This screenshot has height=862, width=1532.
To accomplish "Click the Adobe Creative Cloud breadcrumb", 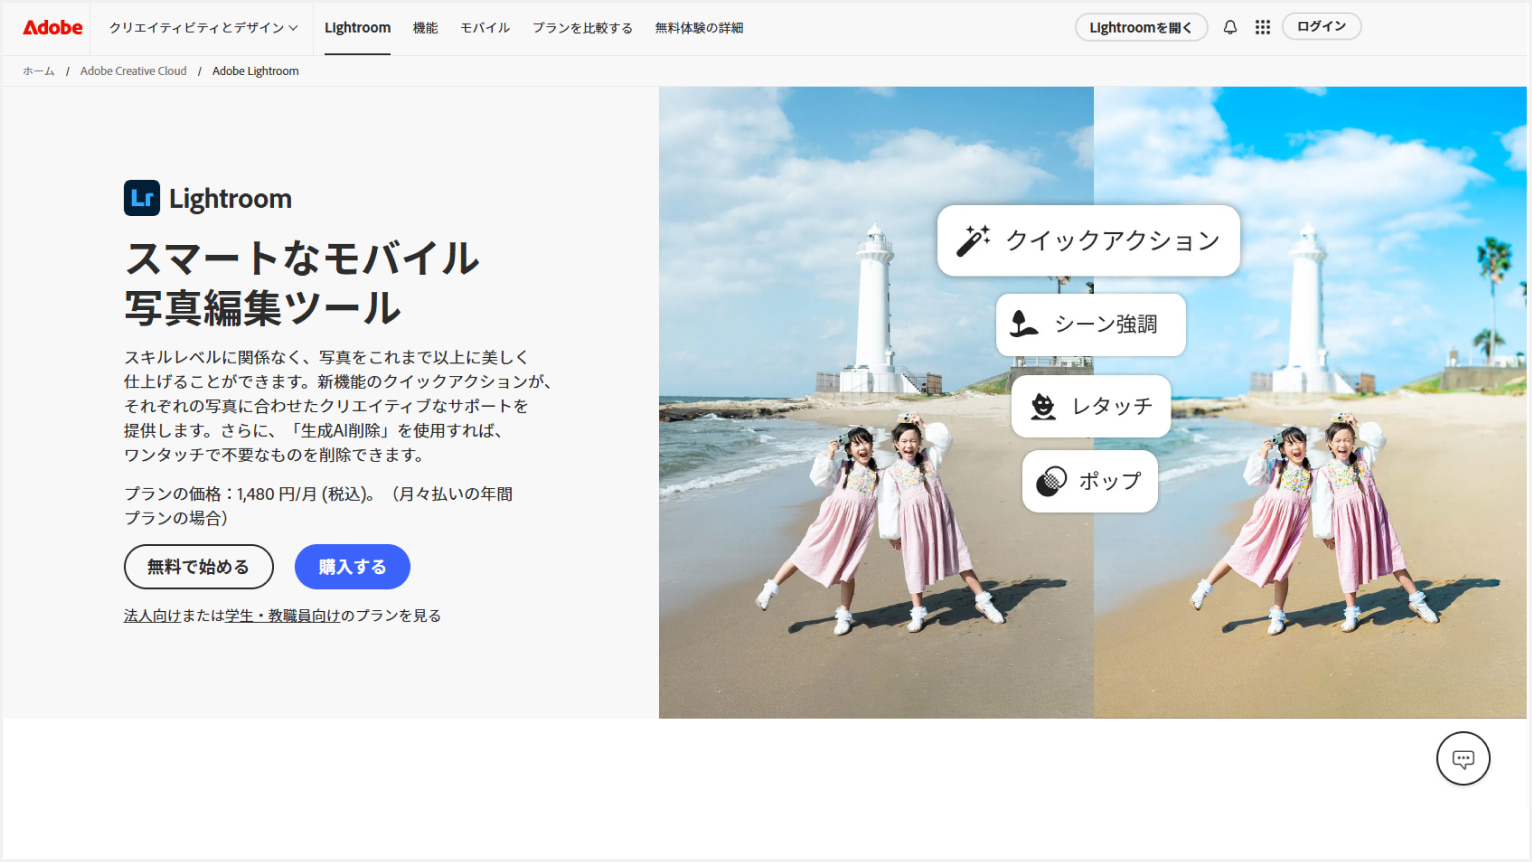I will (133, 70).
